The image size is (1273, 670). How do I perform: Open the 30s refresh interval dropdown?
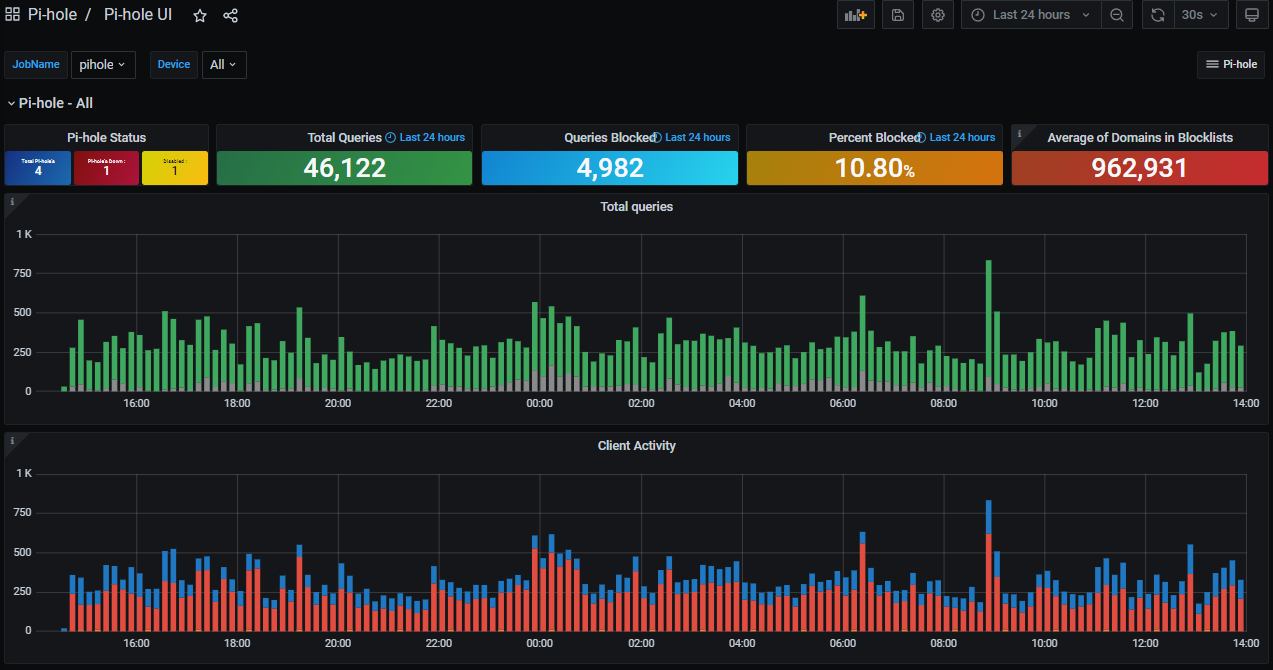1200,15
